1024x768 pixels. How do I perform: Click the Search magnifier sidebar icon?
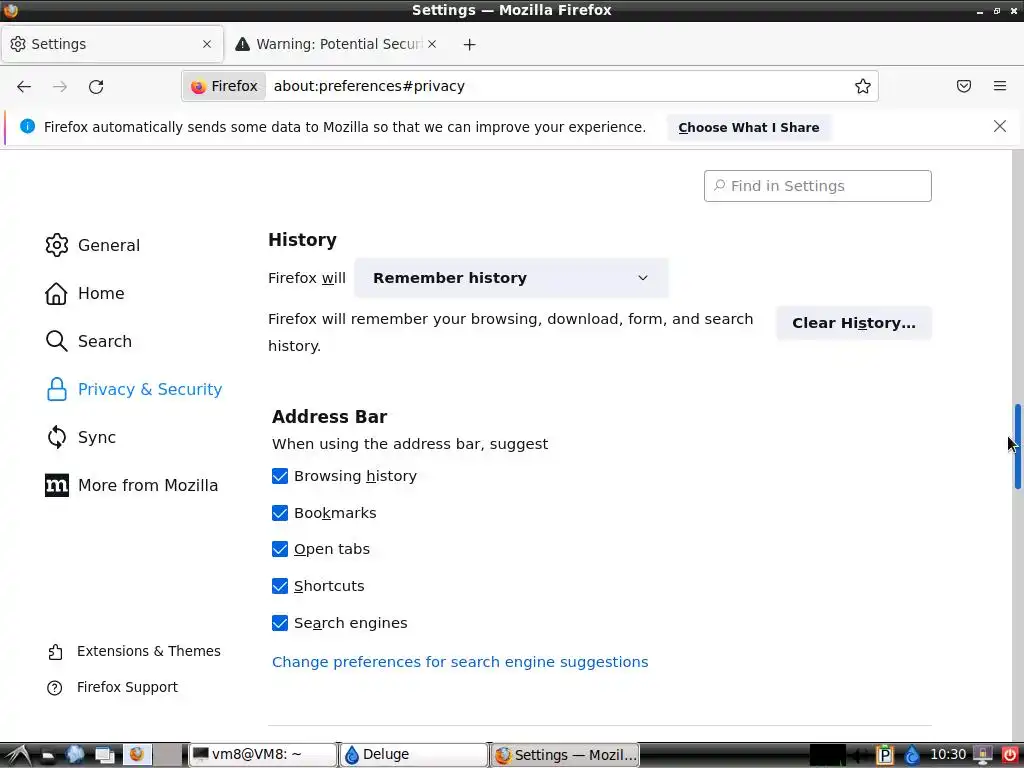tap(57, 341)
